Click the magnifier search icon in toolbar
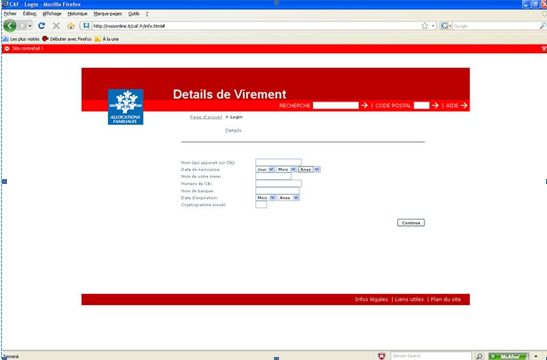The height and width of the screenshot is (360, 547). click(543, 26)
